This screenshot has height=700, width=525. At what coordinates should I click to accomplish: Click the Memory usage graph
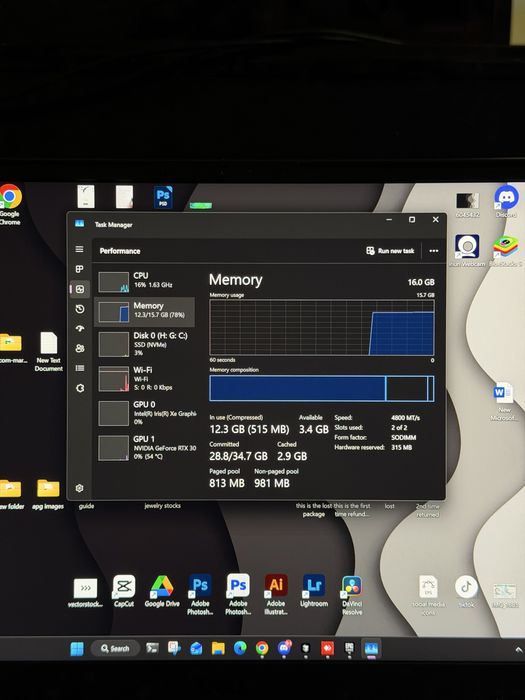321,327
